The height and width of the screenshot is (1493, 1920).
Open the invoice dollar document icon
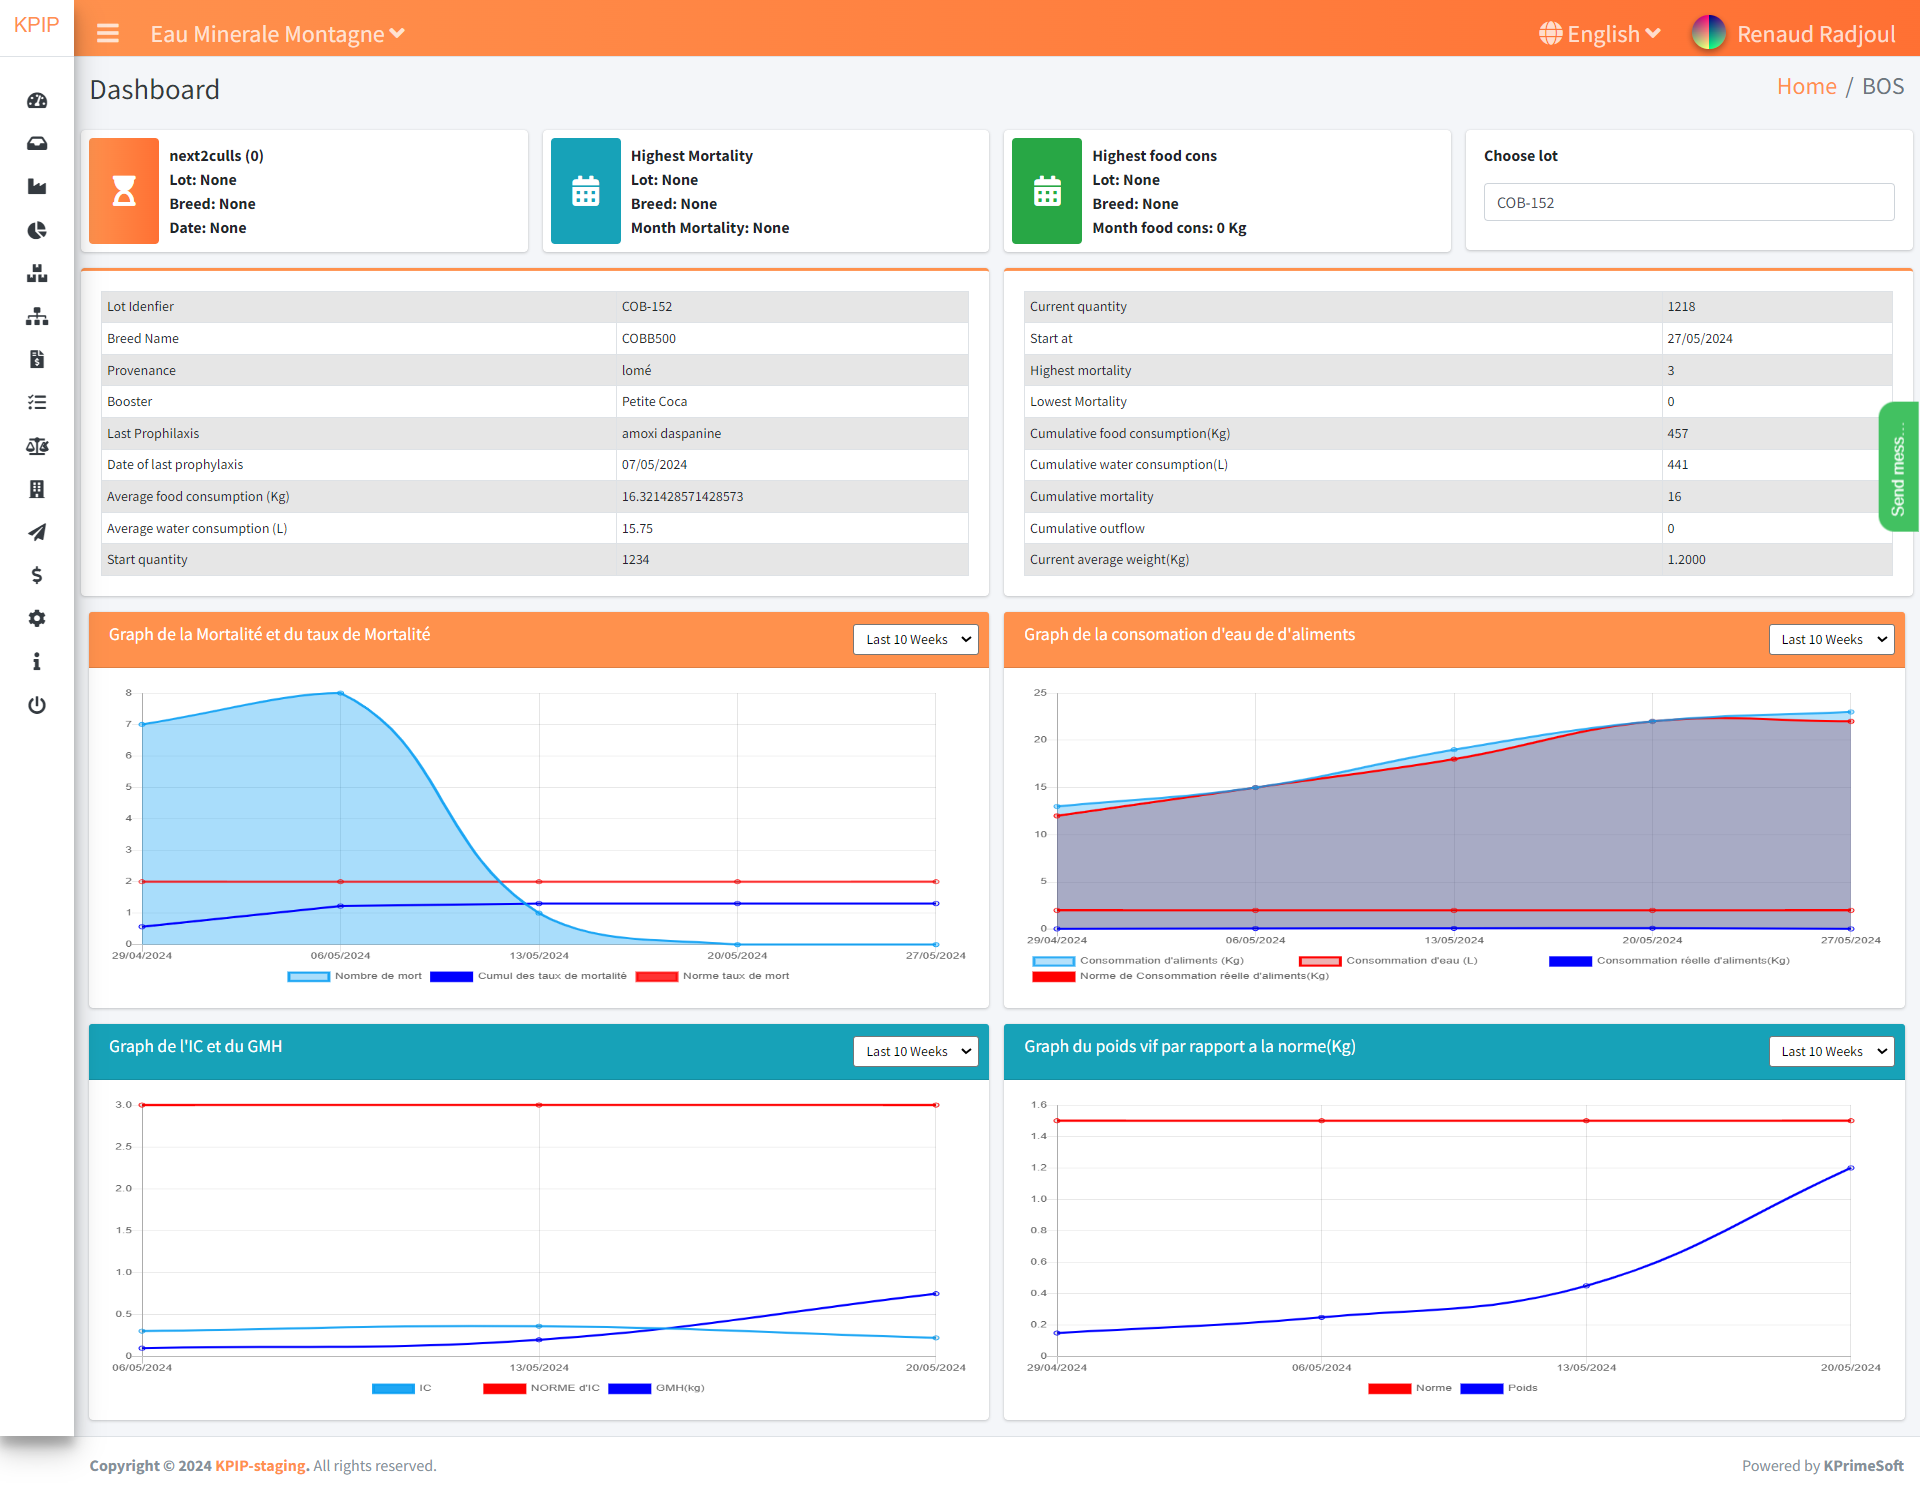coord(37,360)
